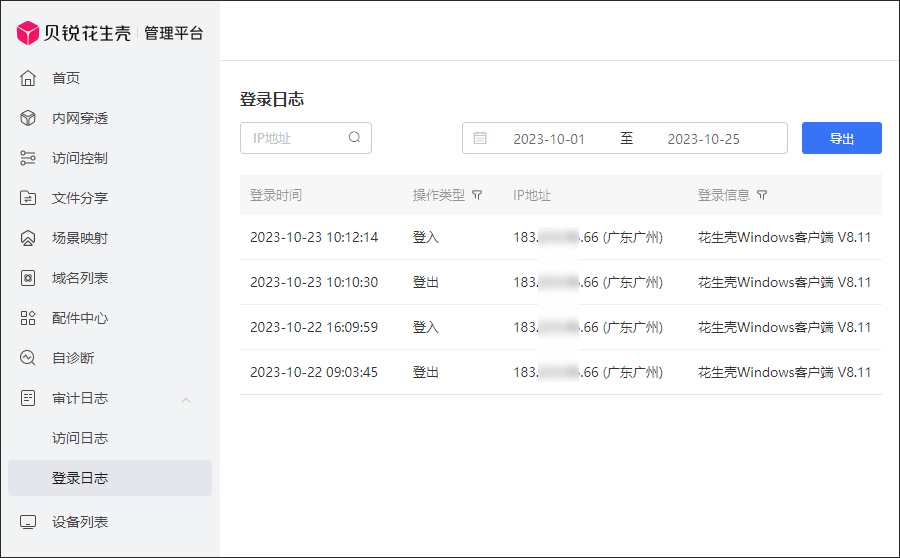Click the blue 导出 export button
This screenshot has width=900, height=558.
coord(841,138)
